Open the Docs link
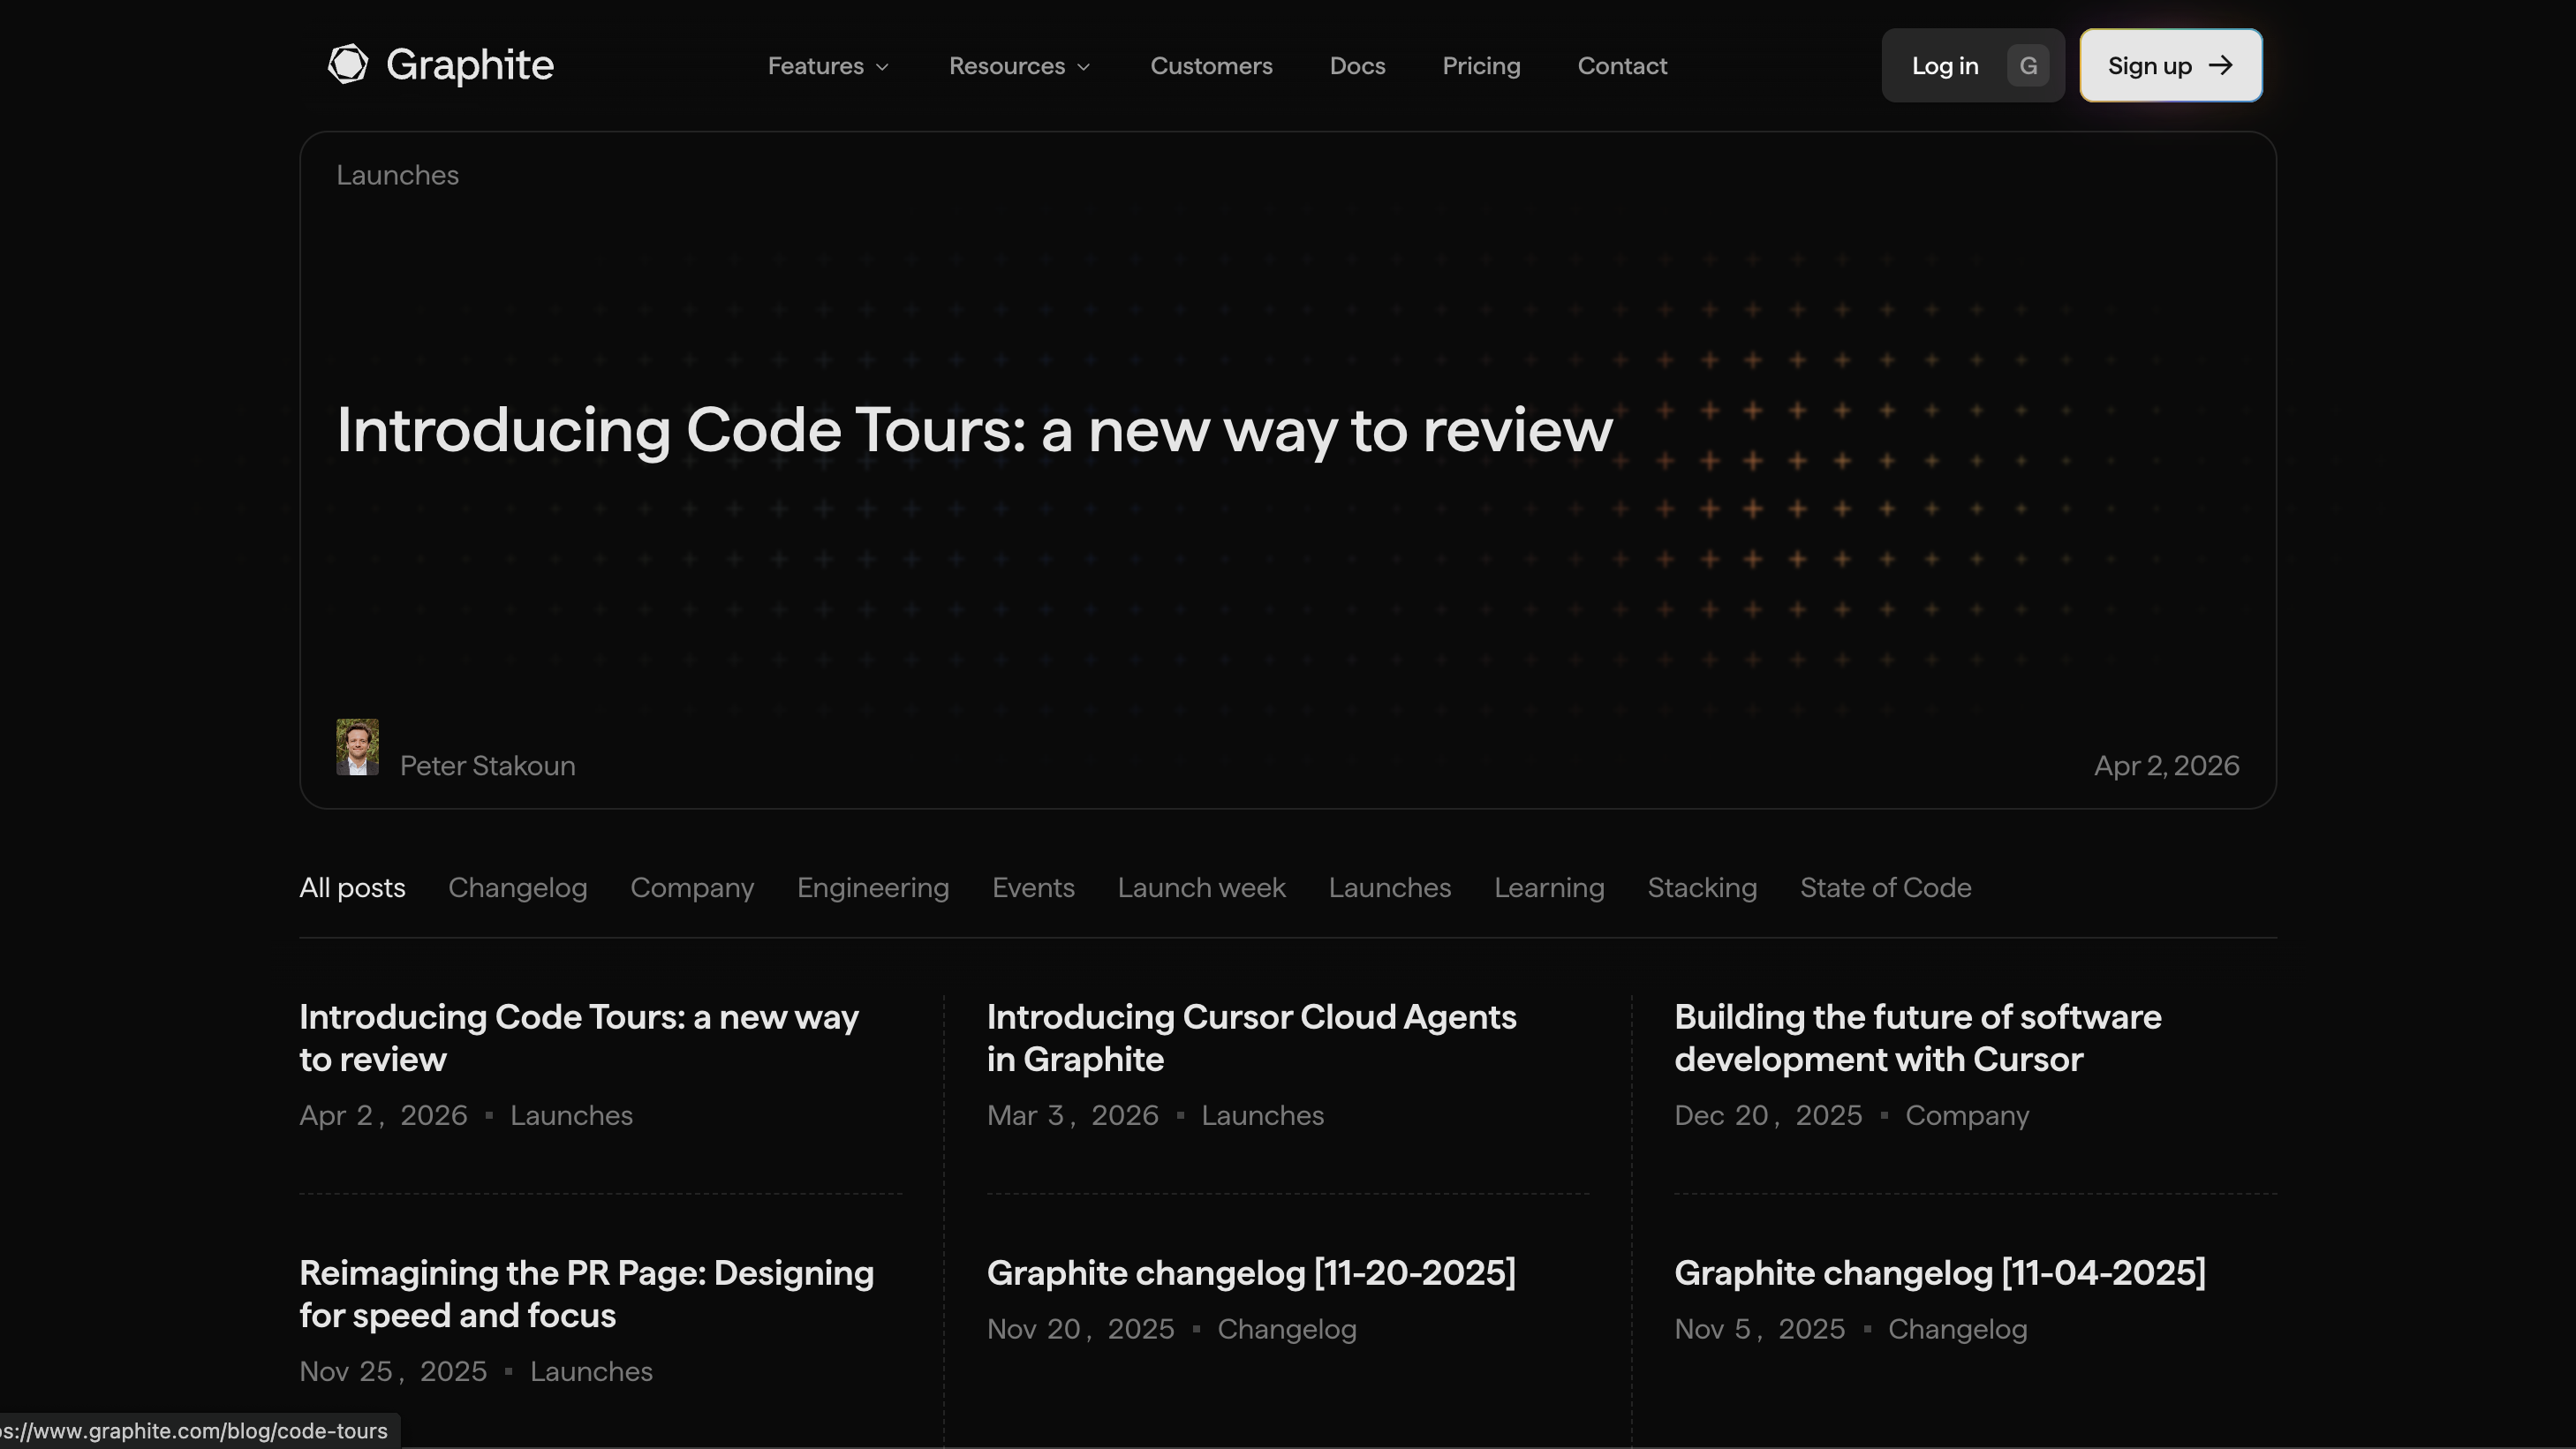This screenshot has height=1449, width=2576. pyautogui.click(x=1357, y=66)
